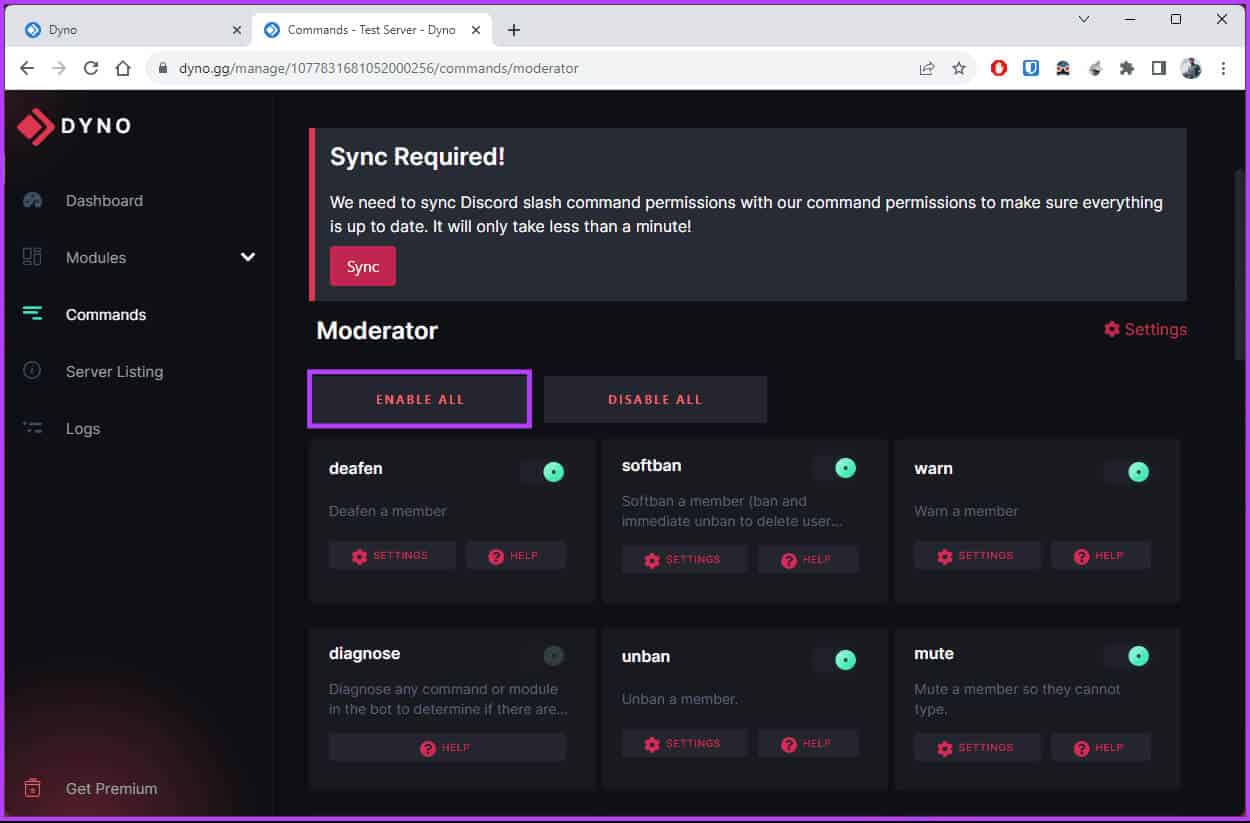Click the address bar URL
Screen dimensions: 1250x823
[379, 69]
